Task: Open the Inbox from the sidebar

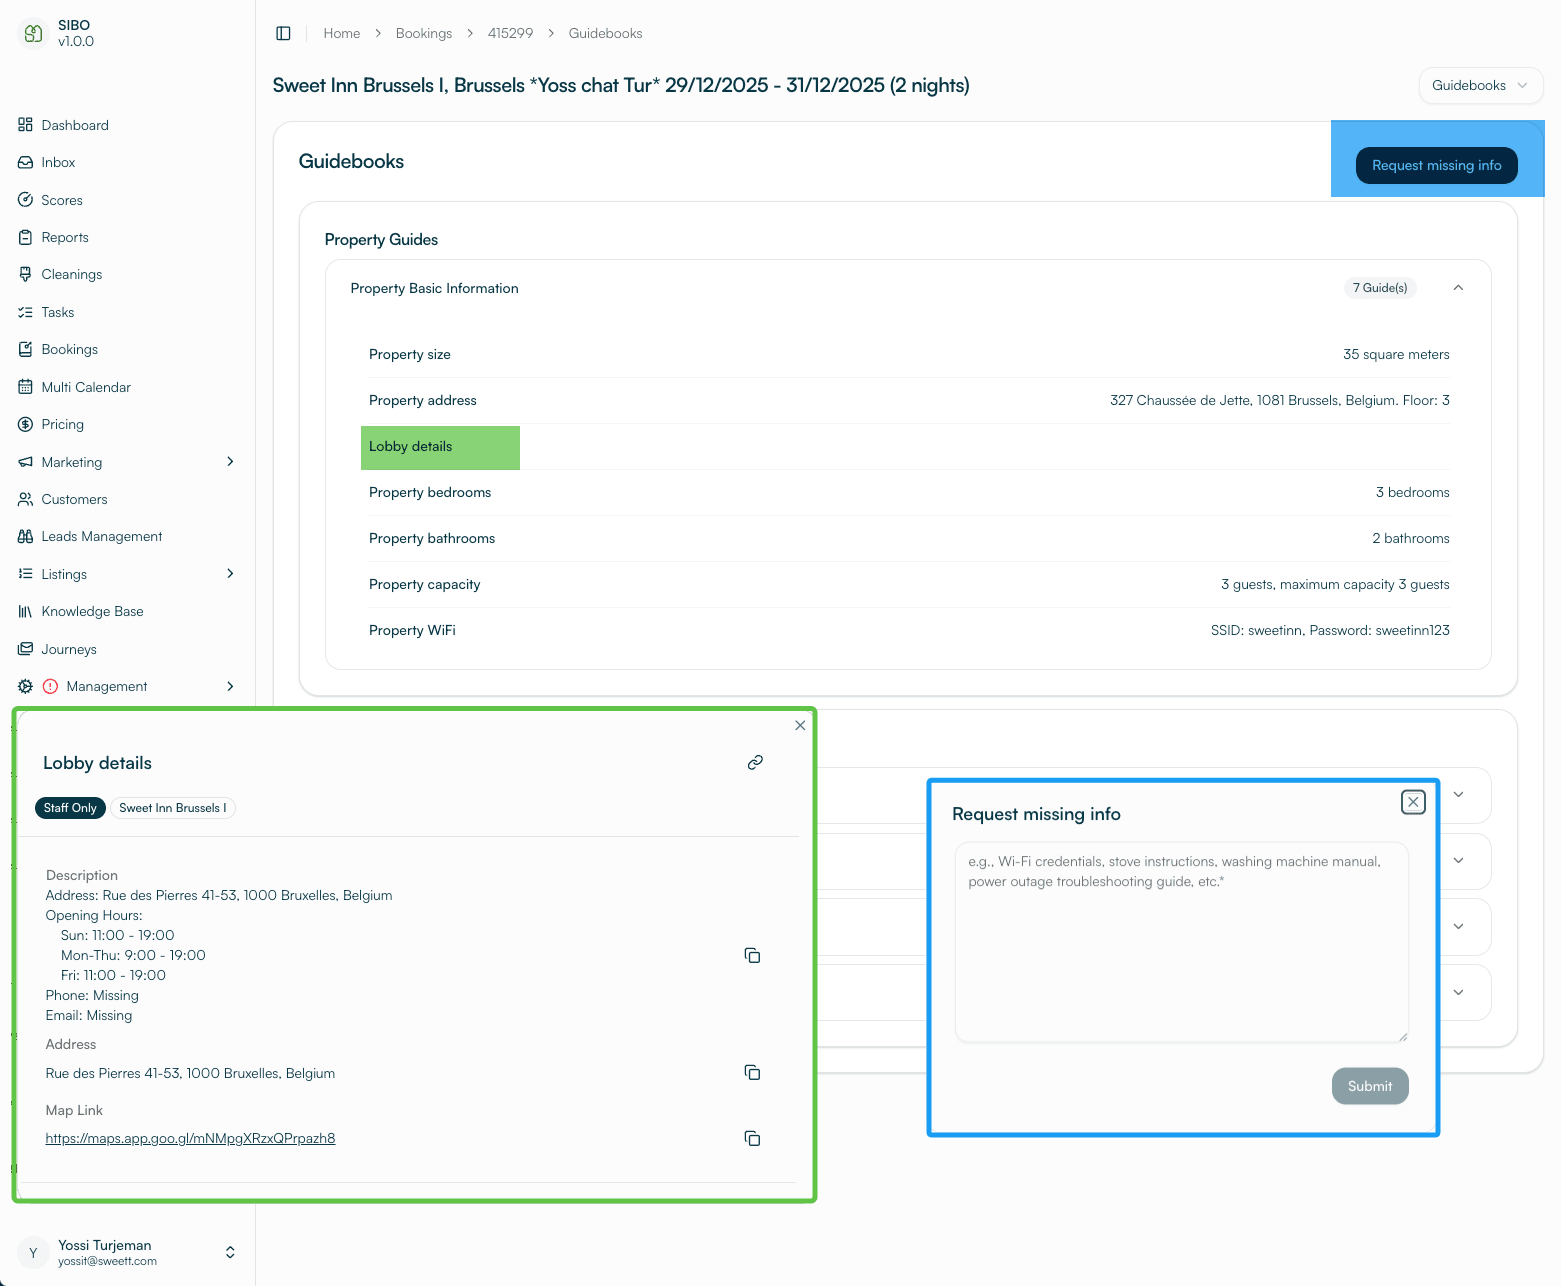Action: click(57, 162)
